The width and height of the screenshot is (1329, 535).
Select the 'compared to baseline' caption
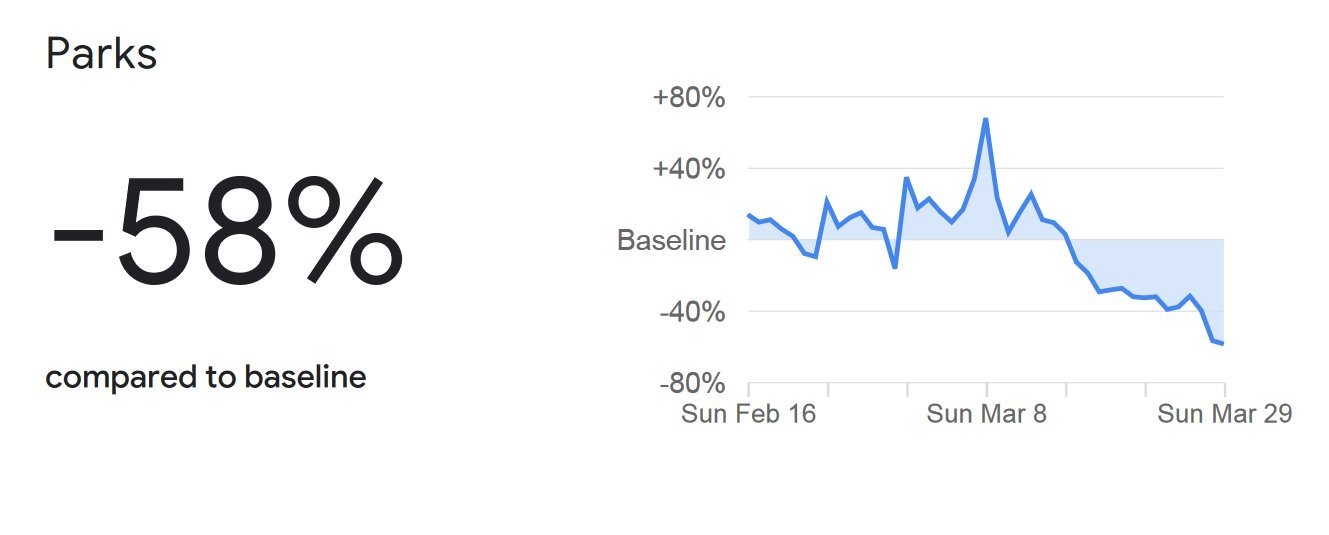205,378
